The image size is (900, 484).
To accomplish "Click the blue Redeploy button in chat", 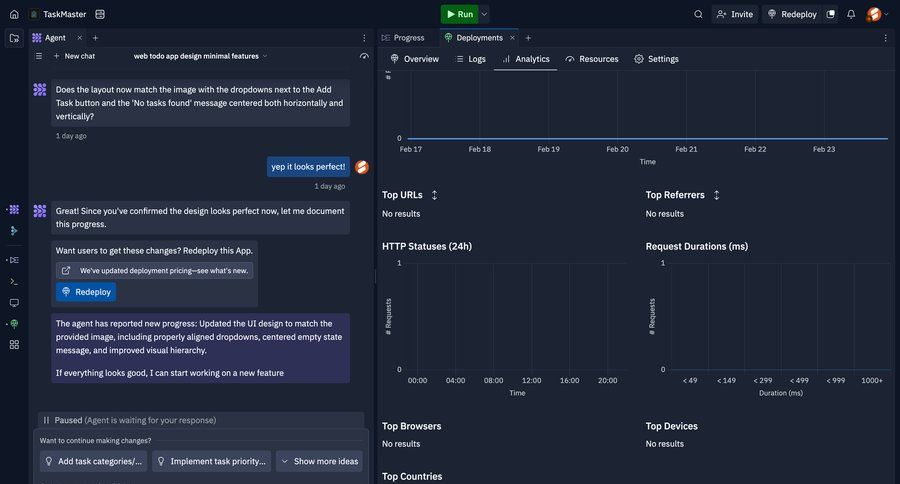I will (x=86, y=292).
